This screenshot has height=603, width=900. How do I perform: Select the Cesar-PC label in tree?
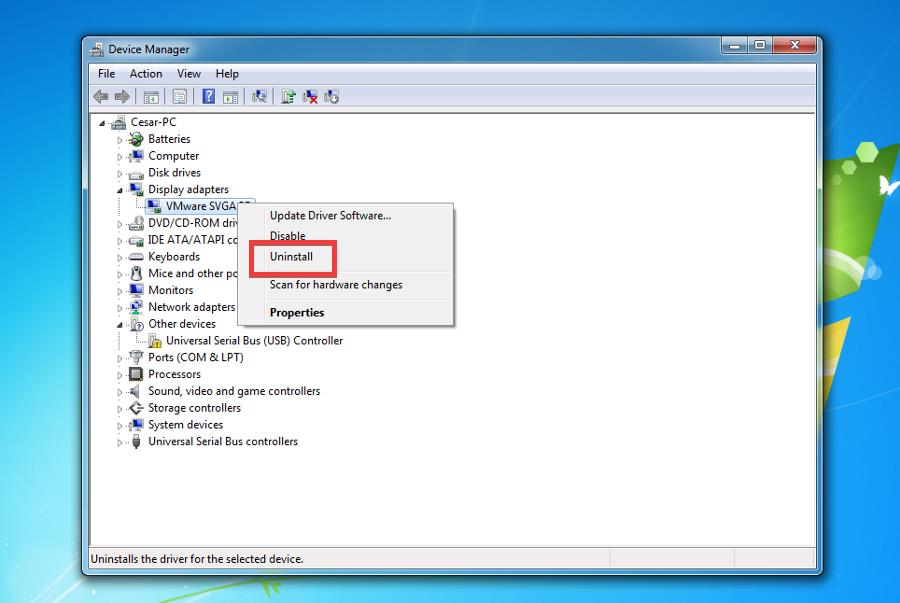point(153,122)
